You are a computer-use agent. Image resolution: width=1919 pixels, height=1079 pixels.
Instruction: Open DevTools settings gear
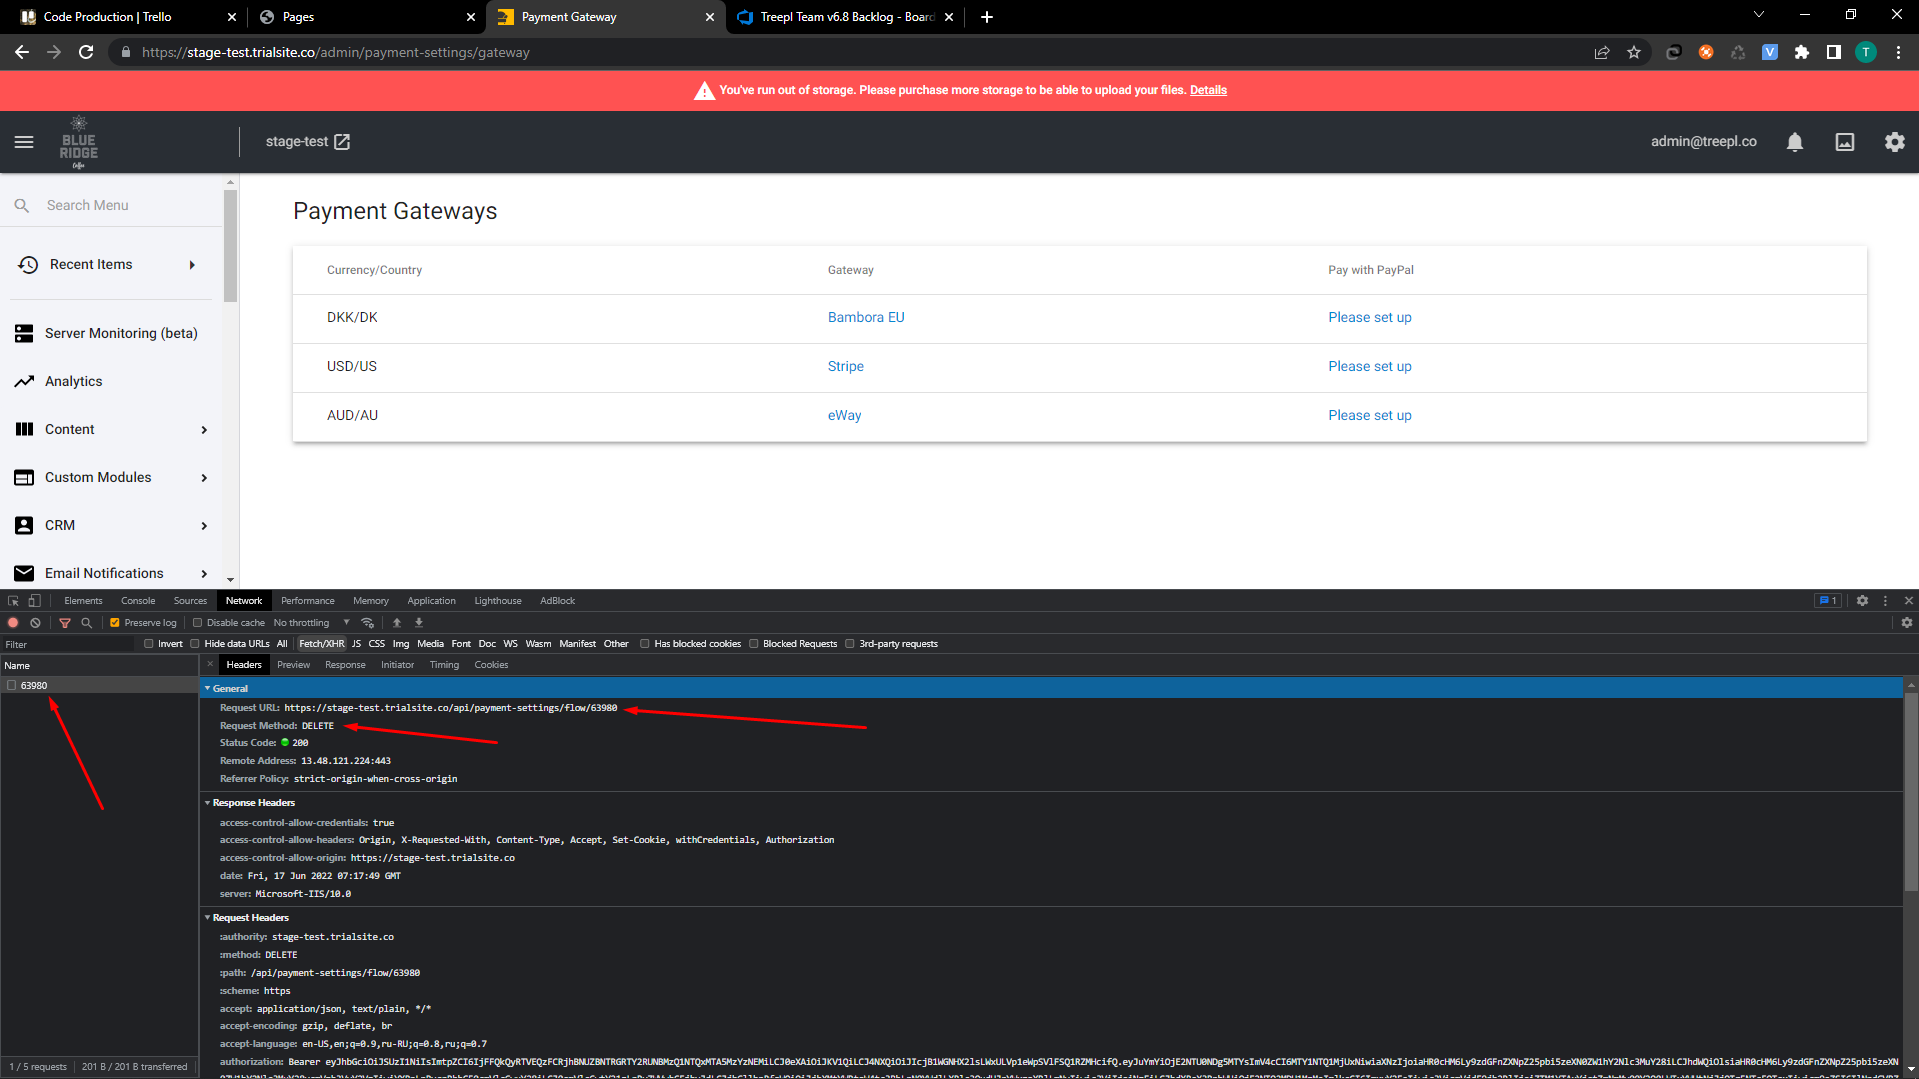(1862, 601)
